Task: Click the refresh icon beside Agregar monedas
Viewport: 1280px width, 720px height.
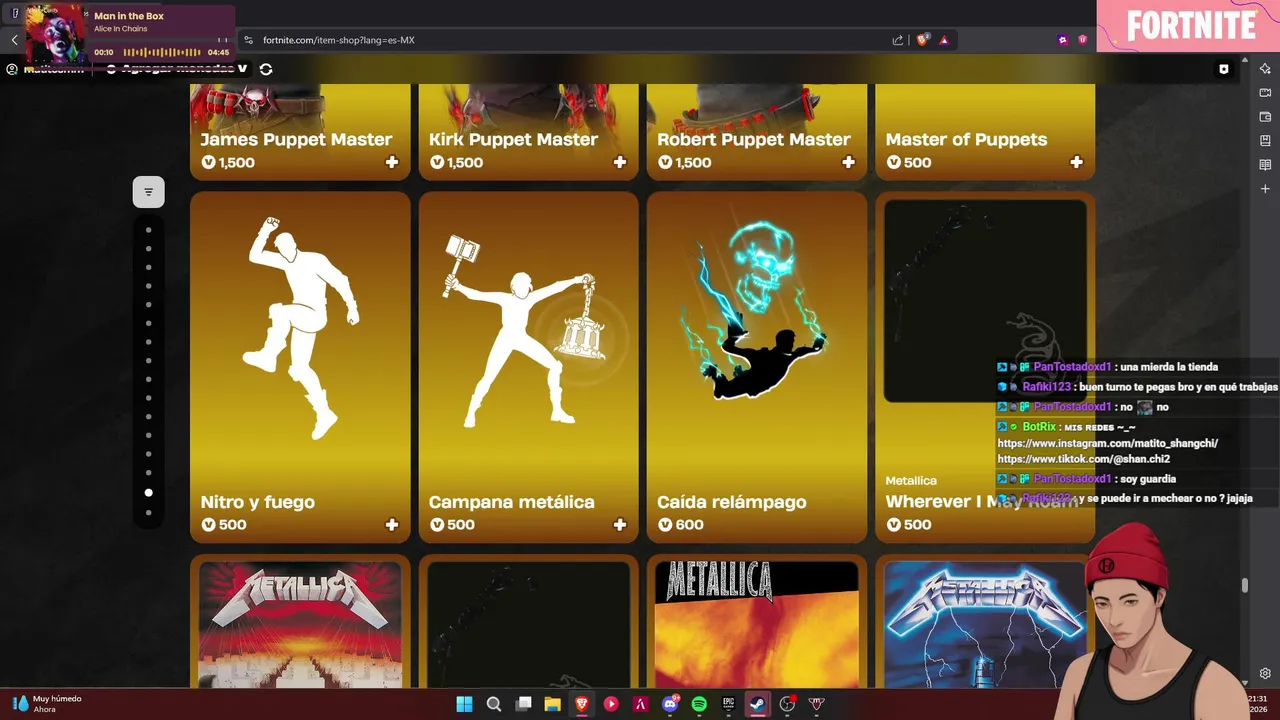Action: pyautogui.click(x=266, y=69)
